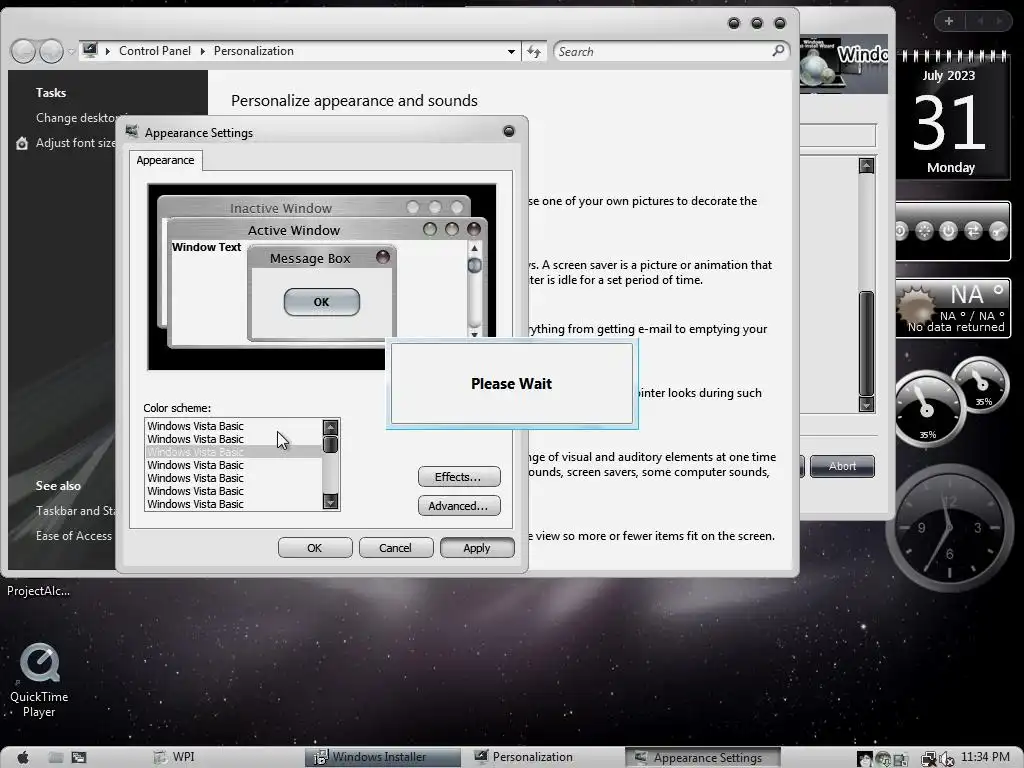Click preview Active Window scrollbar thumb
Screen dimensions: 1024x768
tap(475, 265)
